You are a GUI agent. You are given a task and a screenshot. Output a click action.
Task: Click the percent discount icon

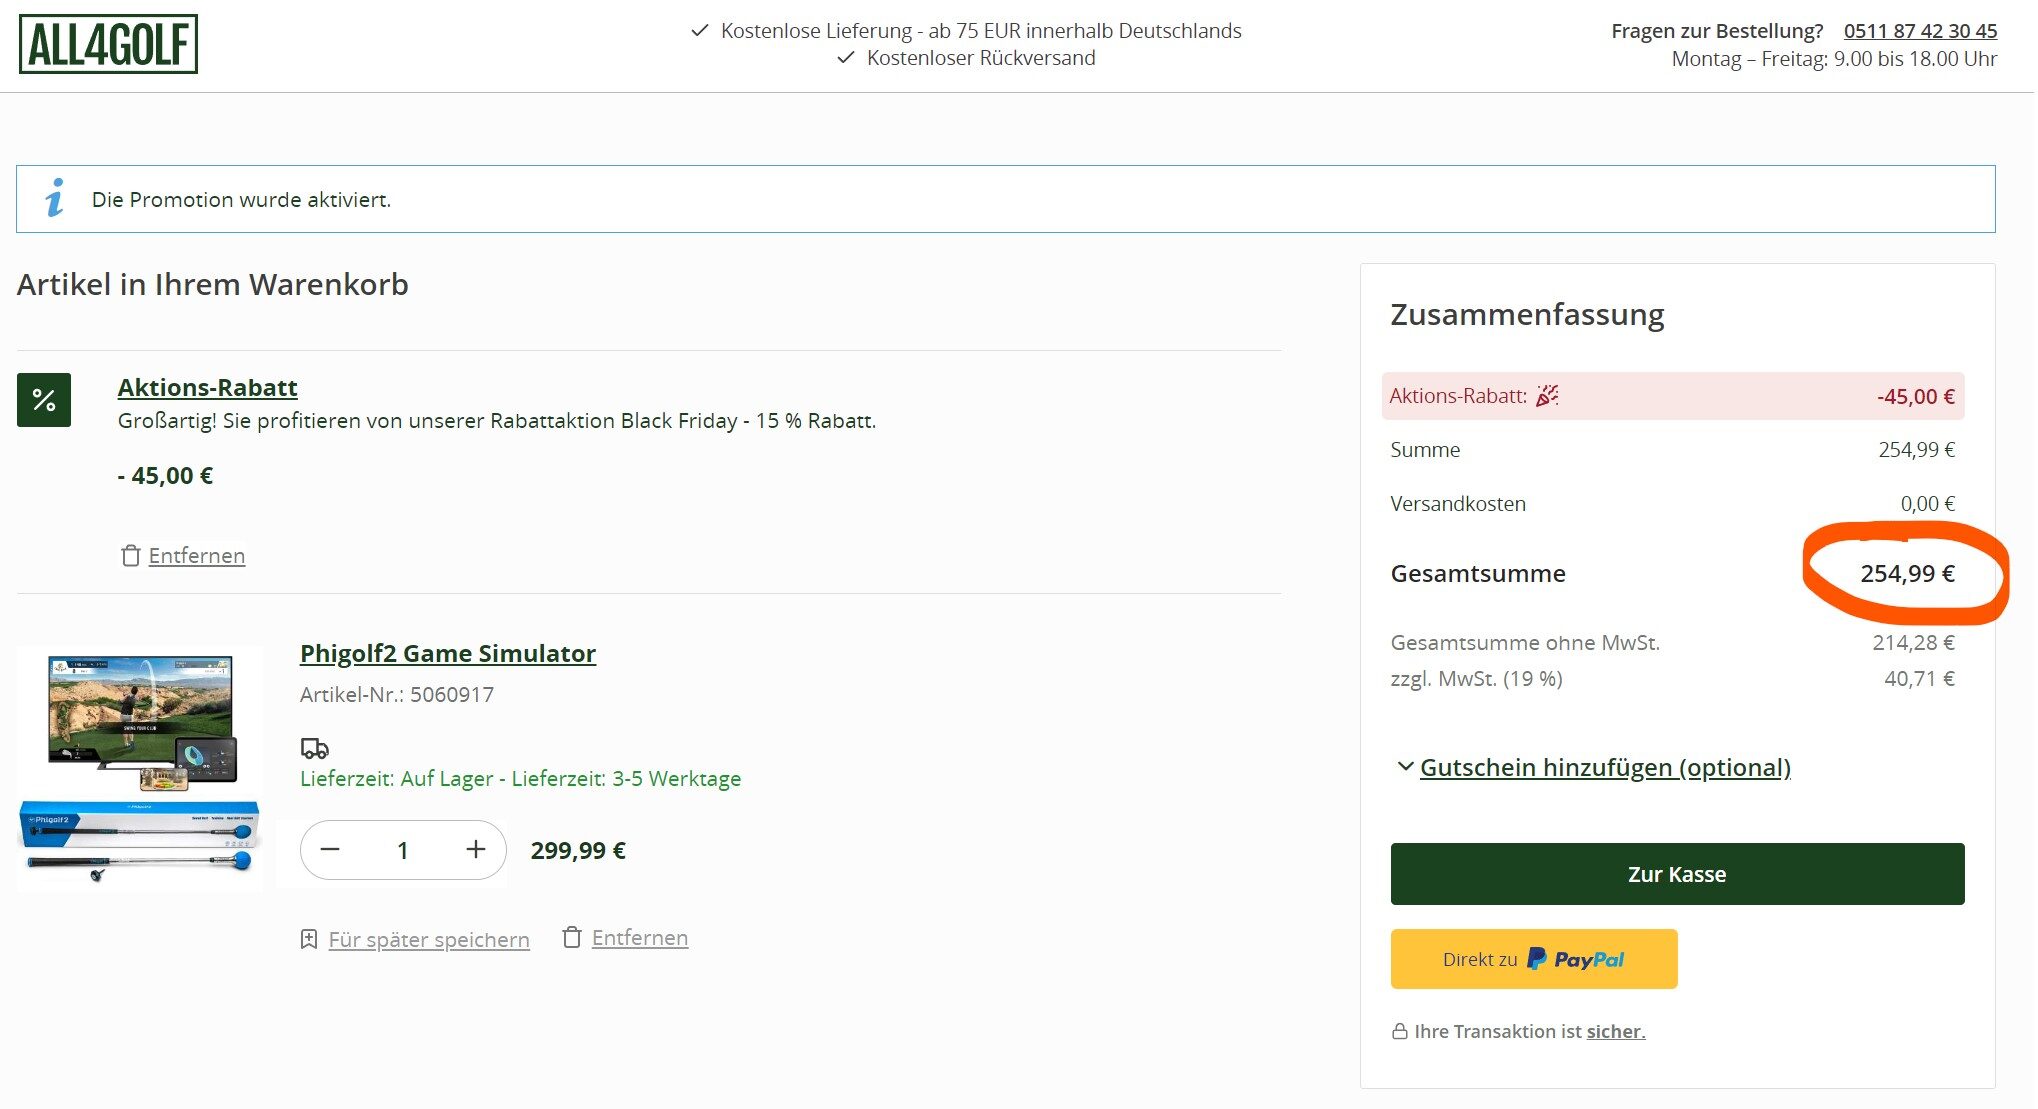click(44, 400)
